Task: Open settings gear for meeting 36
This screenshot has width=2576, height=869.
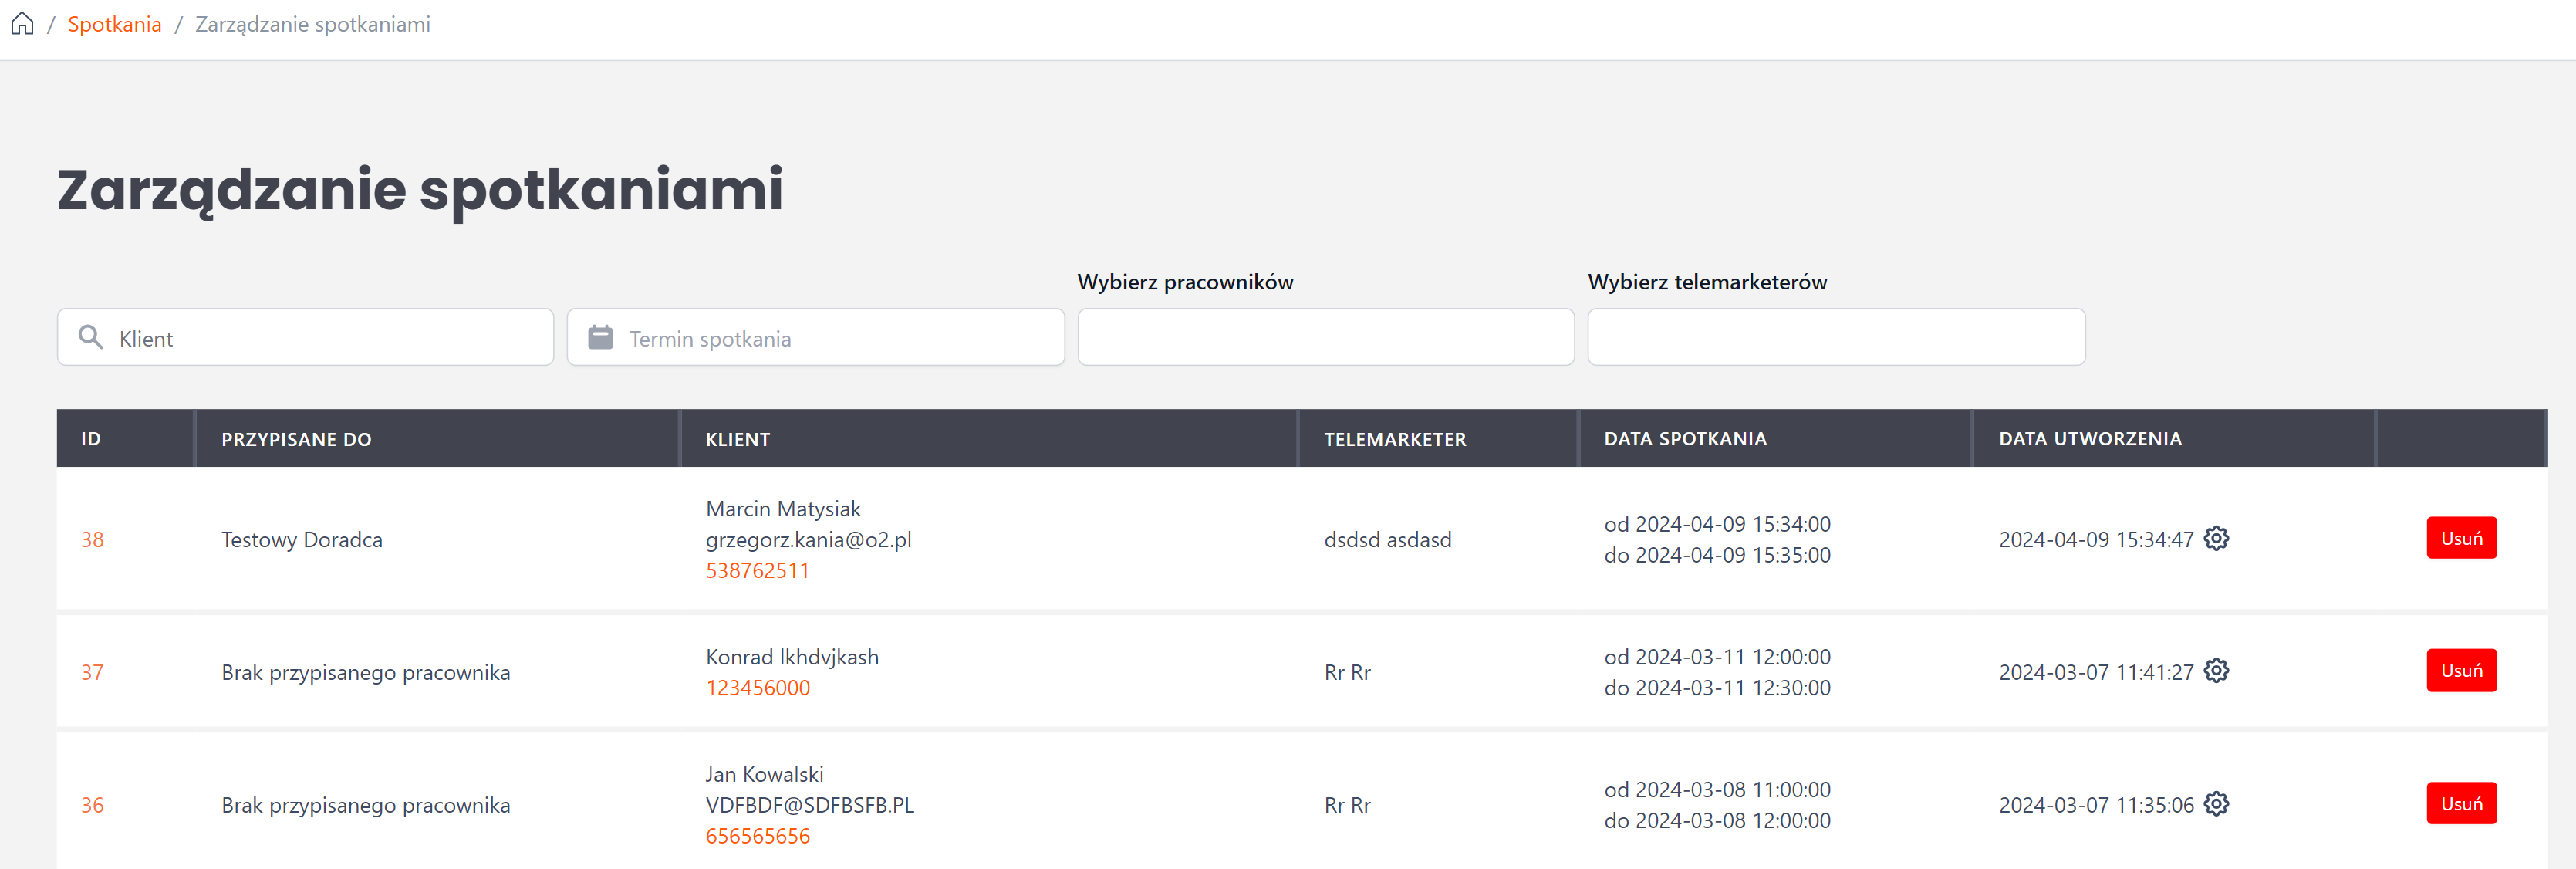Action: click(2216, 804)
